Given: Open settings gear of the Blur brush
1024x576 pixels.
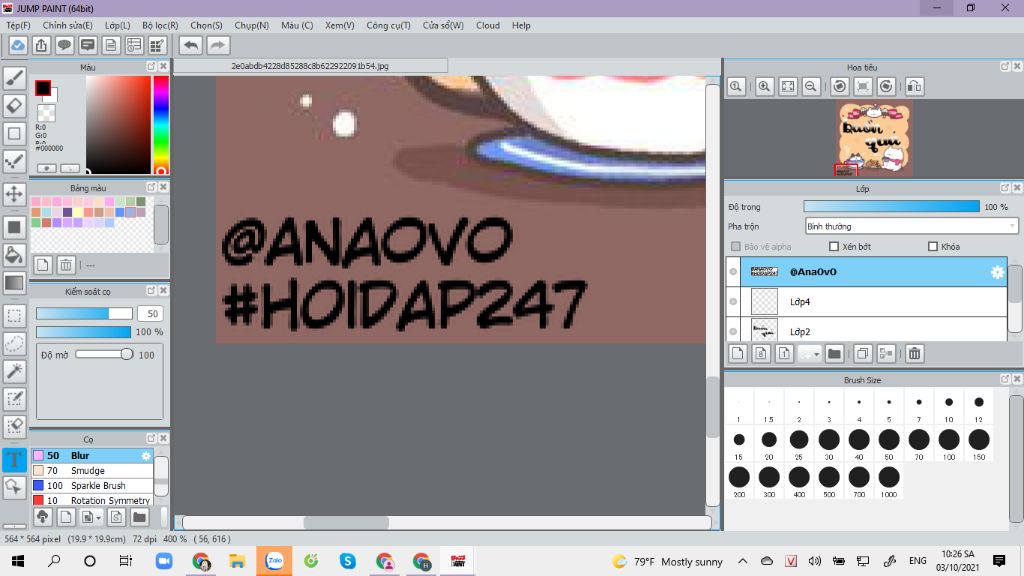Looking at the screenshot, I should (146, 456).
